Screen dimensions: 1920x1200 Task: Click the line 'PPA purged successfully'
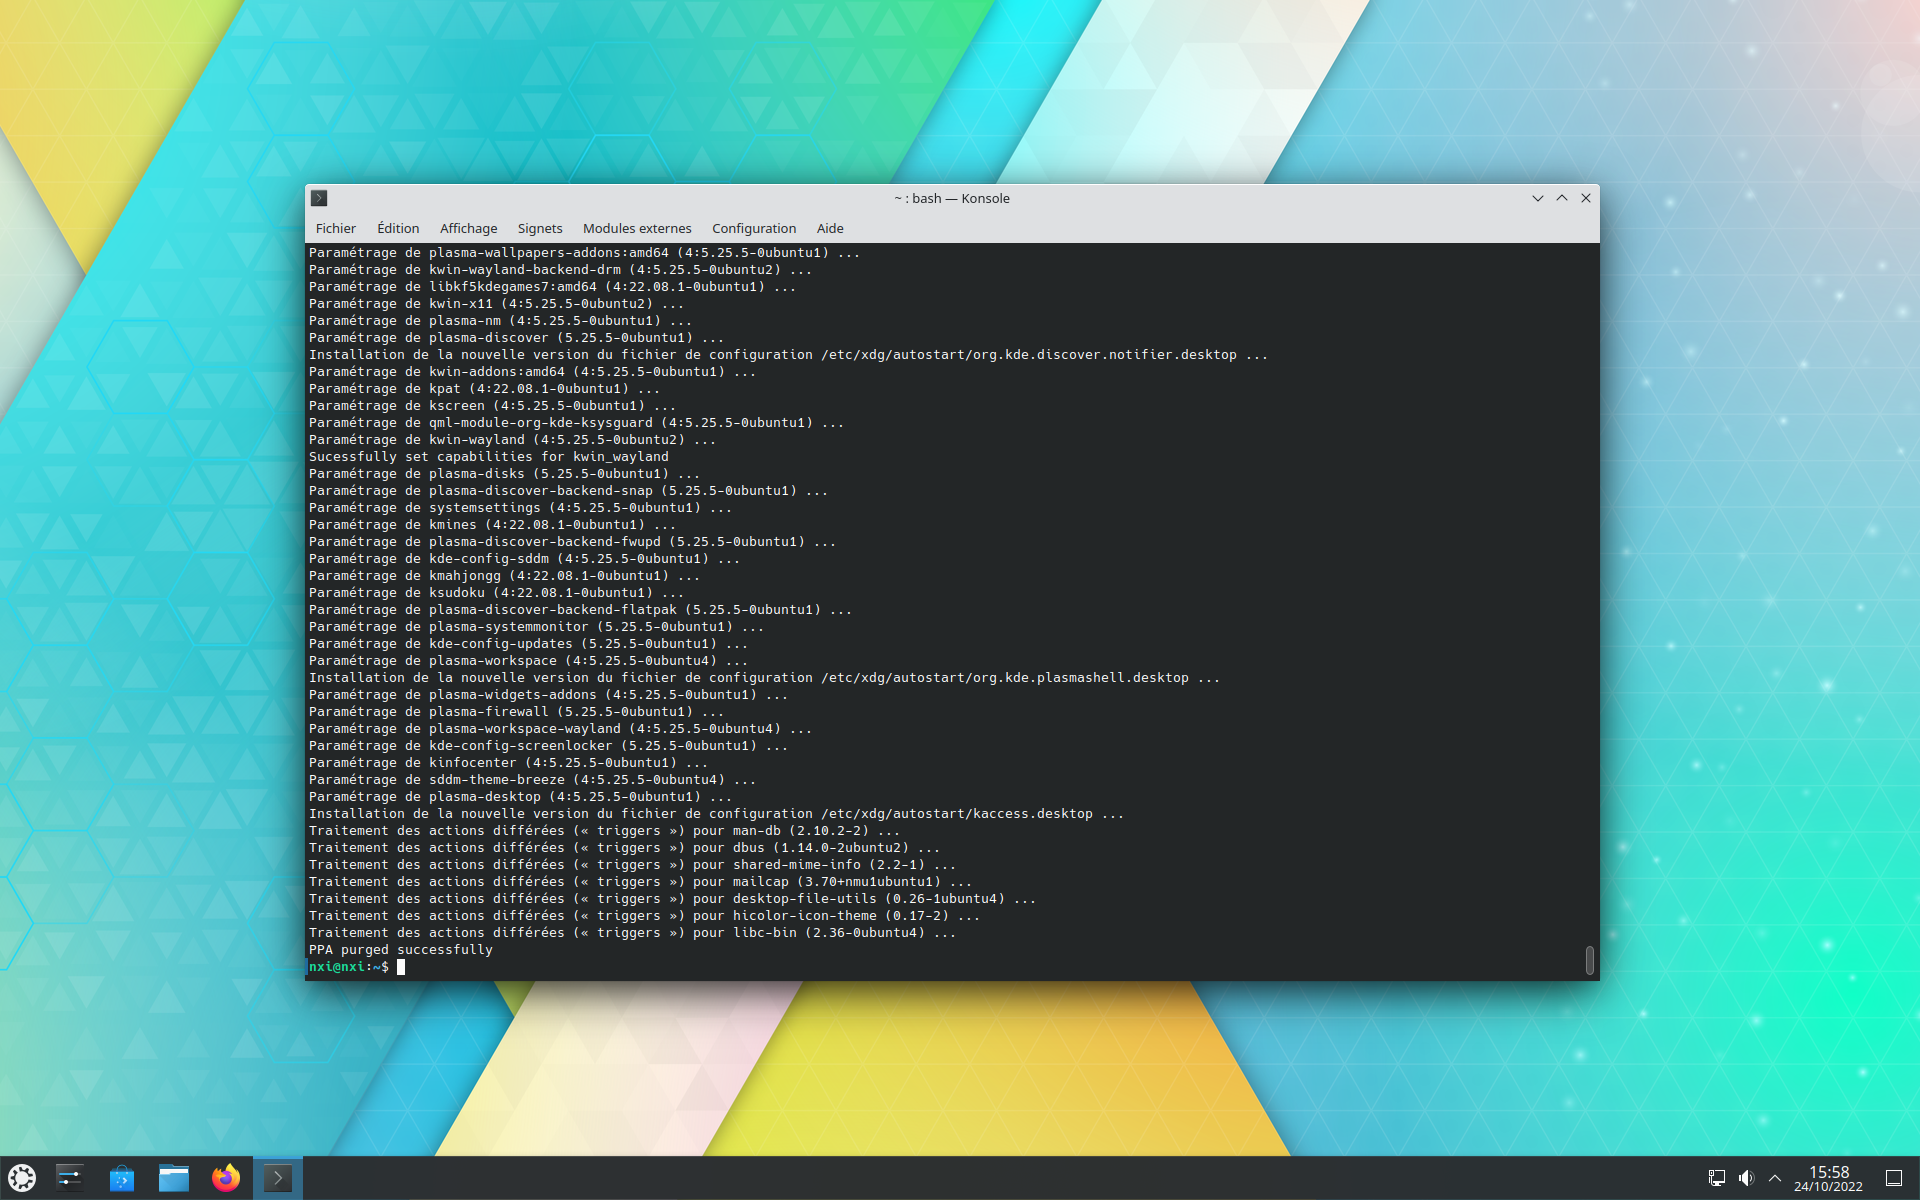pyautogui.click(x=401, y=950)
